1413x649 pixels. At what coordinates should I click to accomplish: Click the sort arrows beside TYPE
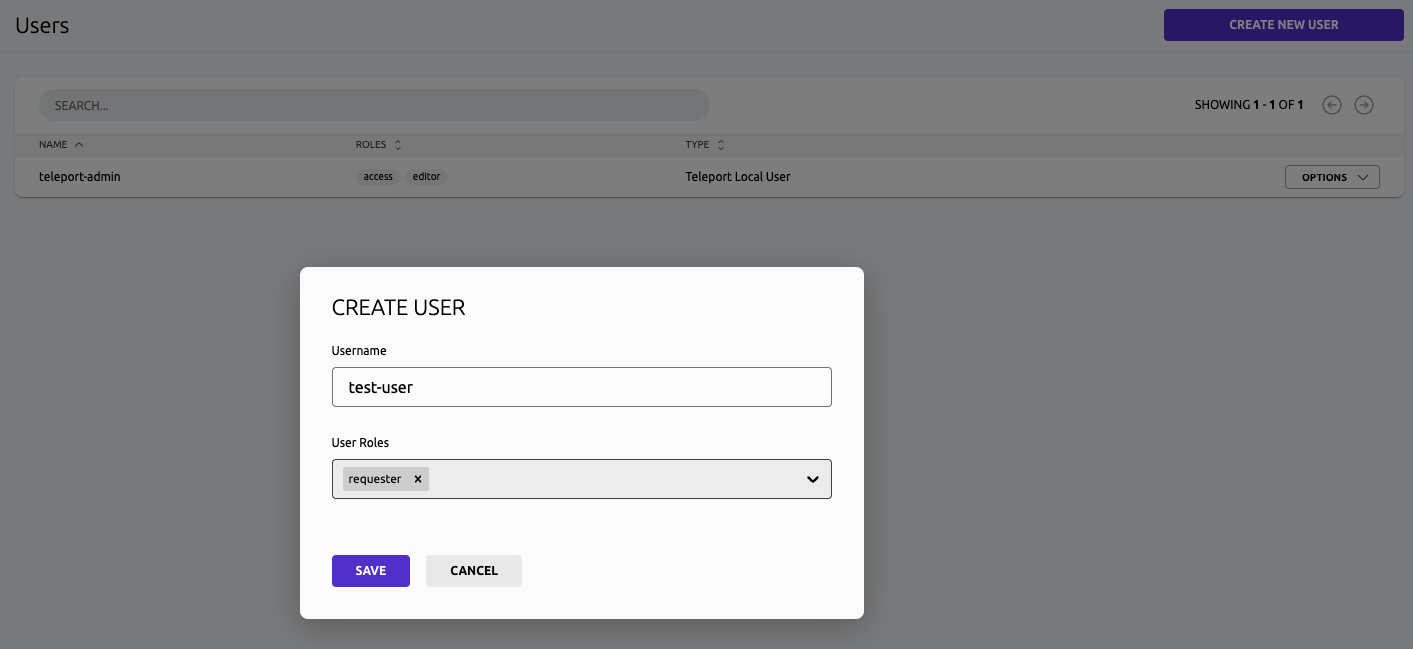tap(719, 144)
